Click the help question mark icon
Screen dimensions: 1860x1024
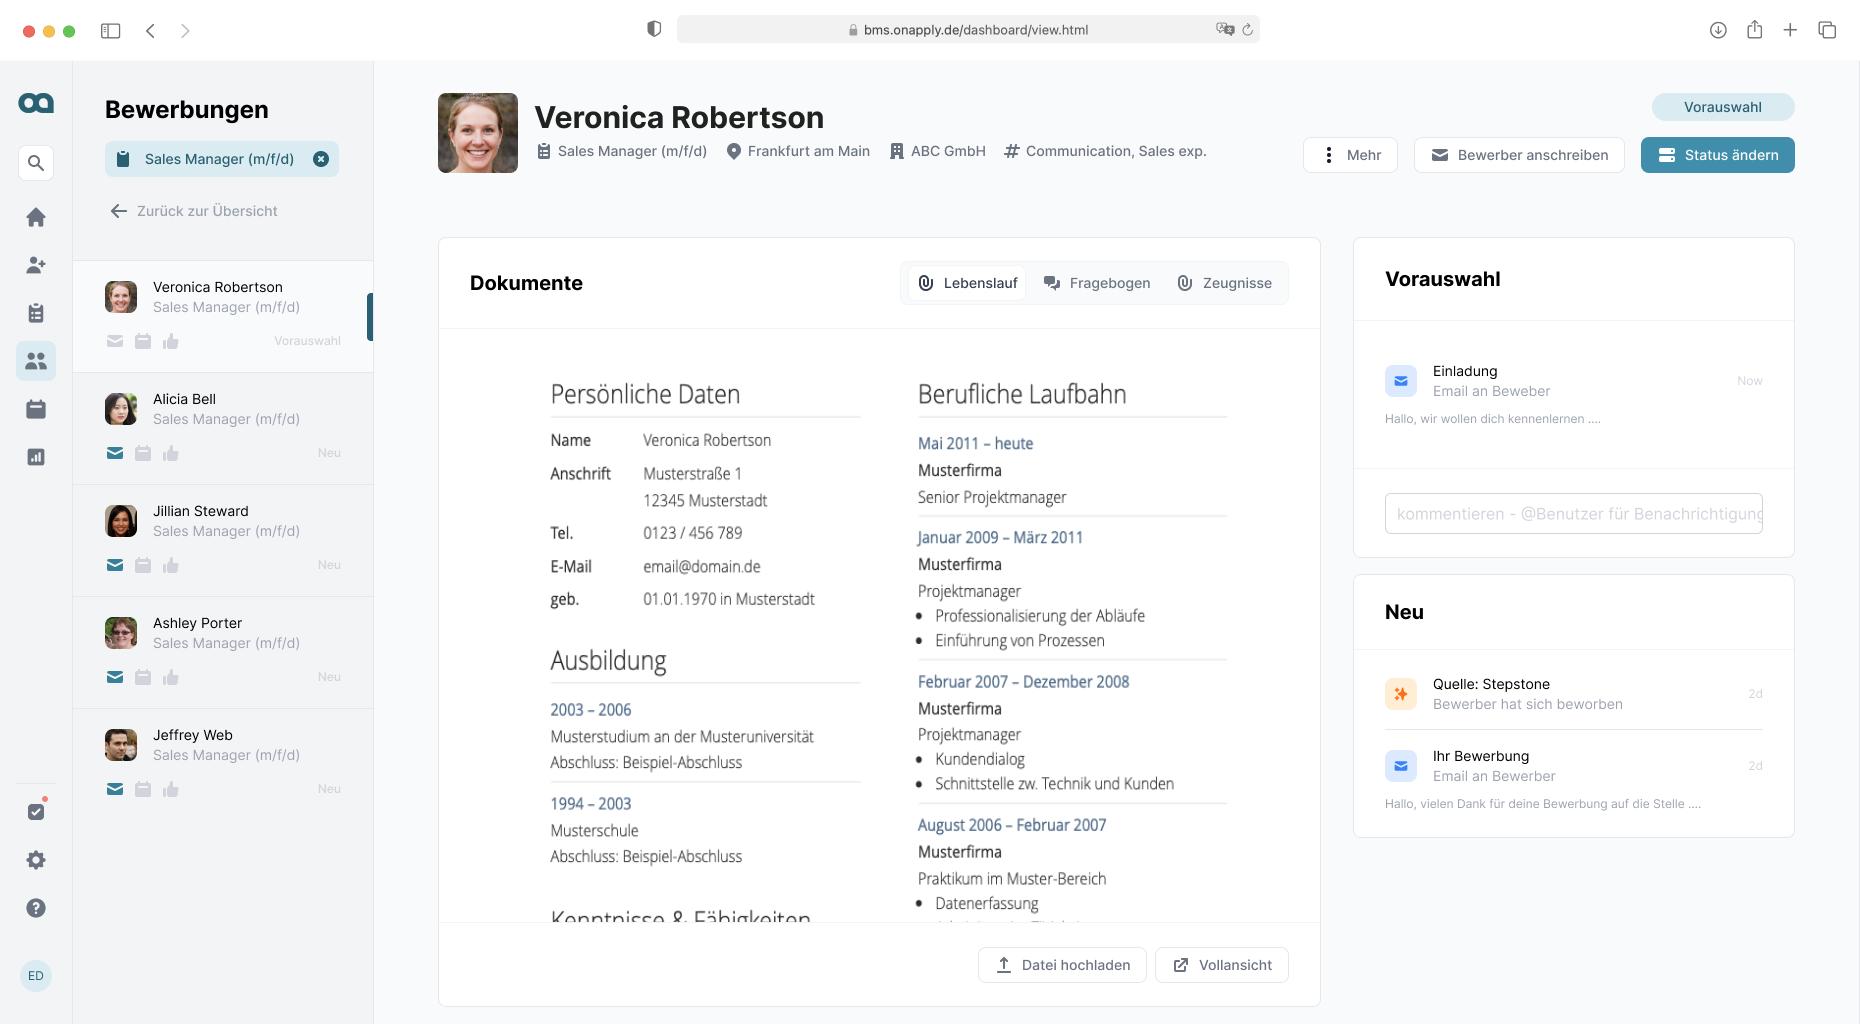pyautogui.click(x=36, y=908)
